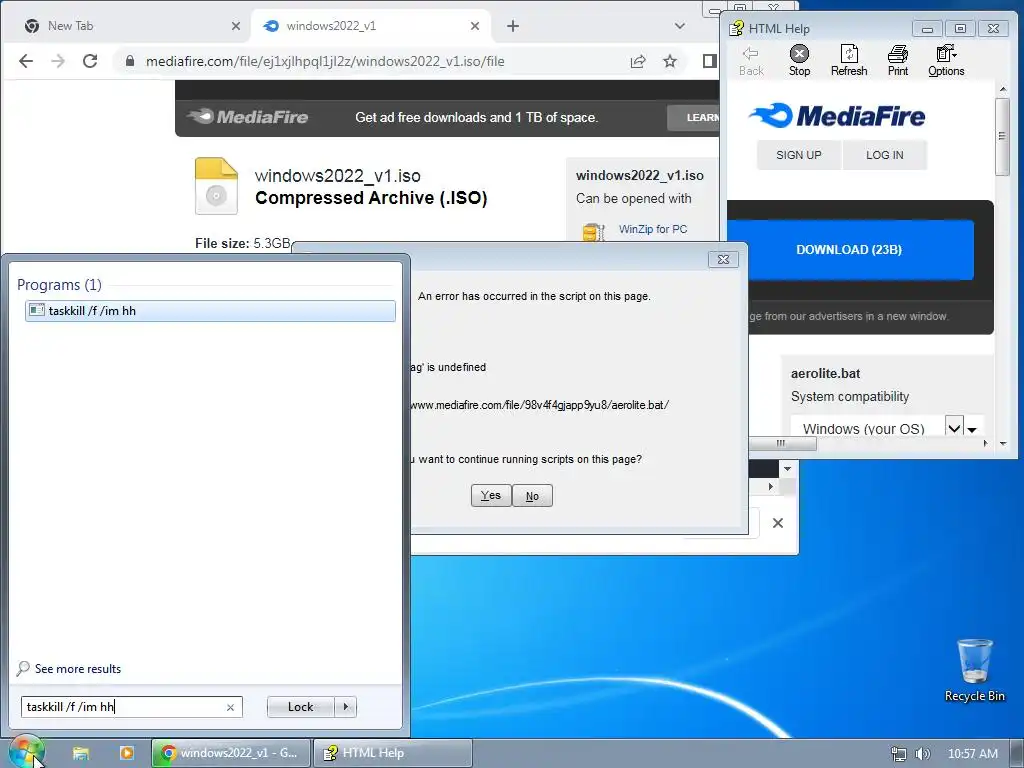Click network icon in system tray

tap(899, 754)
